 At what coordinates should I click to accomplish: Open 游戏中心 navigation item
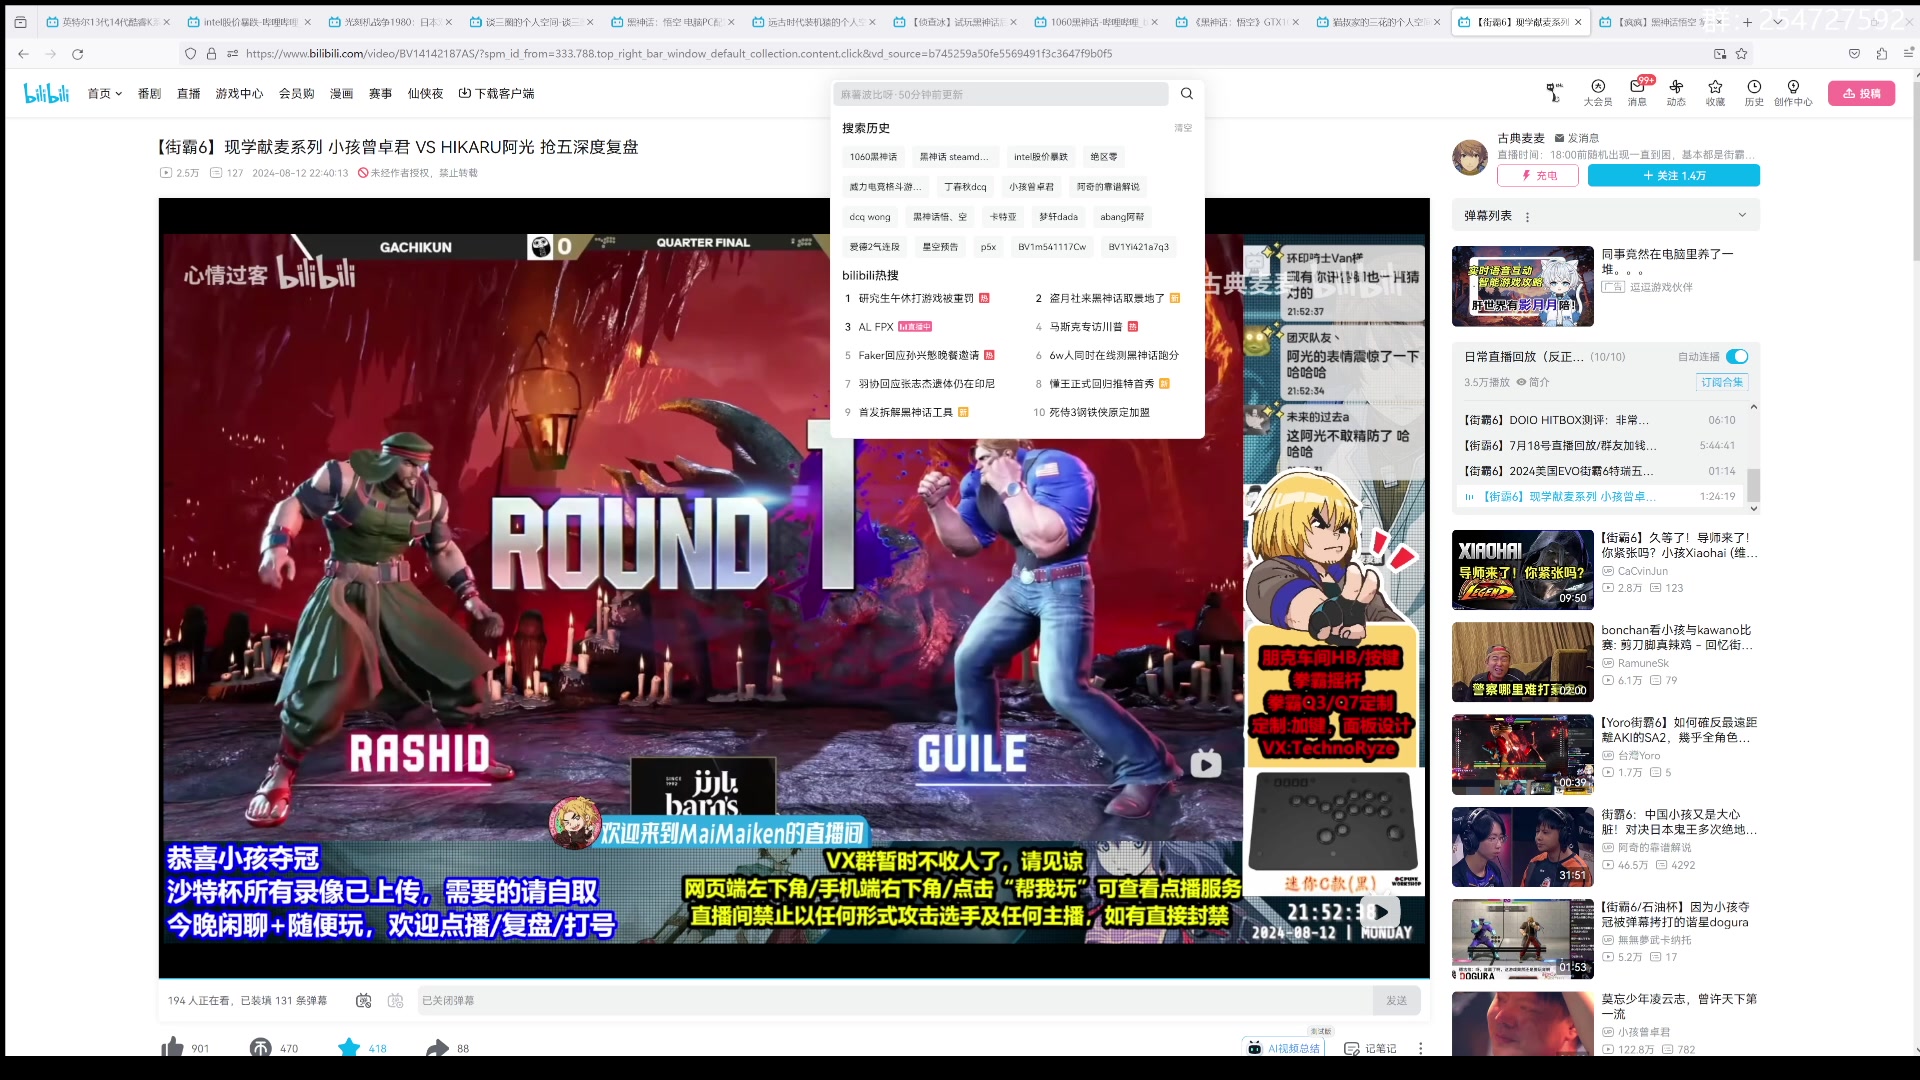coord(239,93)
